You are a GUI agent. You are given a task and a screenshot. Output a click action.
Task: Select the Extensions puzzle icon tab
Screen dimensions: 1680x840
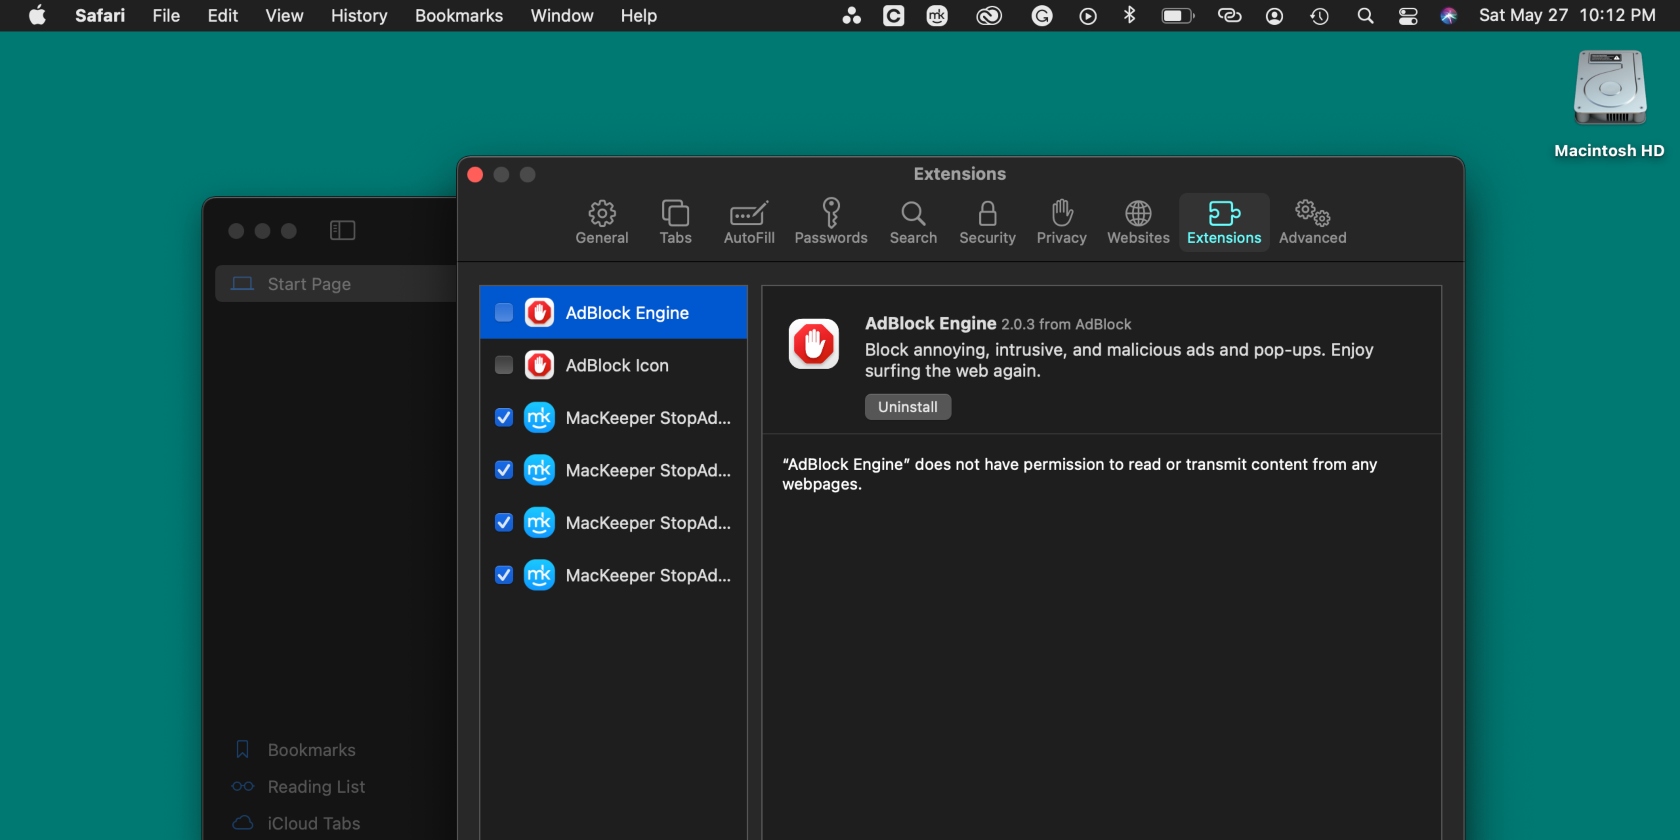(1224, 222)
